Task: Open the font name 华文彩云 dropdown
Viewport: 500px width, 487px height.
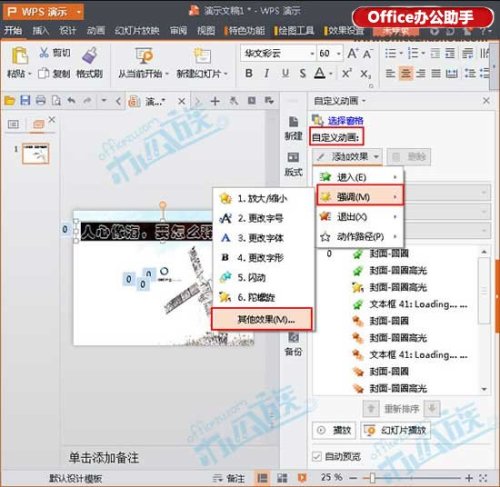Action: coord(312,53)
